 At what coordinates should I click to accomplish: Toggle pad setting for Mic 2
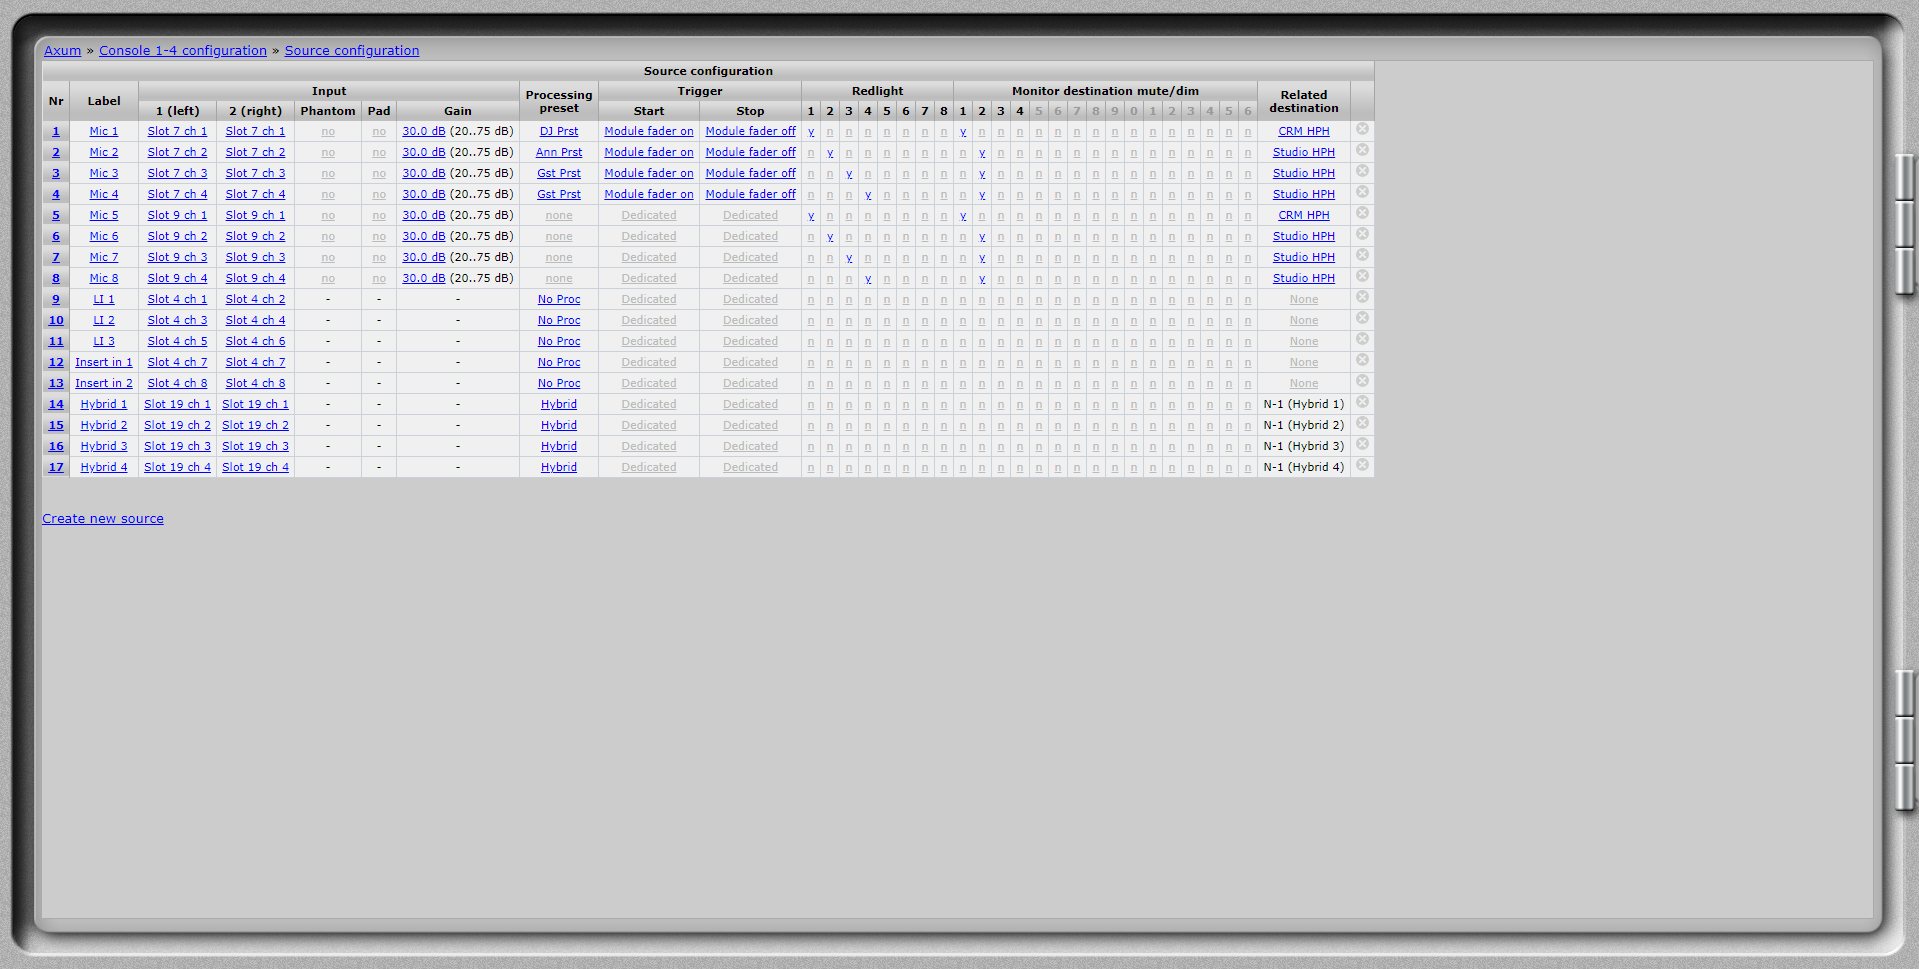[379, 153]
